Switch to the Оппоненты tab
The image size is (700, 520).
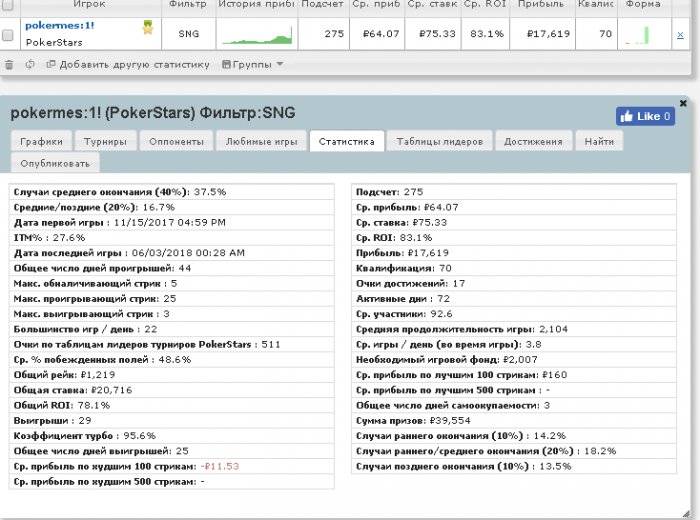tap(176, 141)
